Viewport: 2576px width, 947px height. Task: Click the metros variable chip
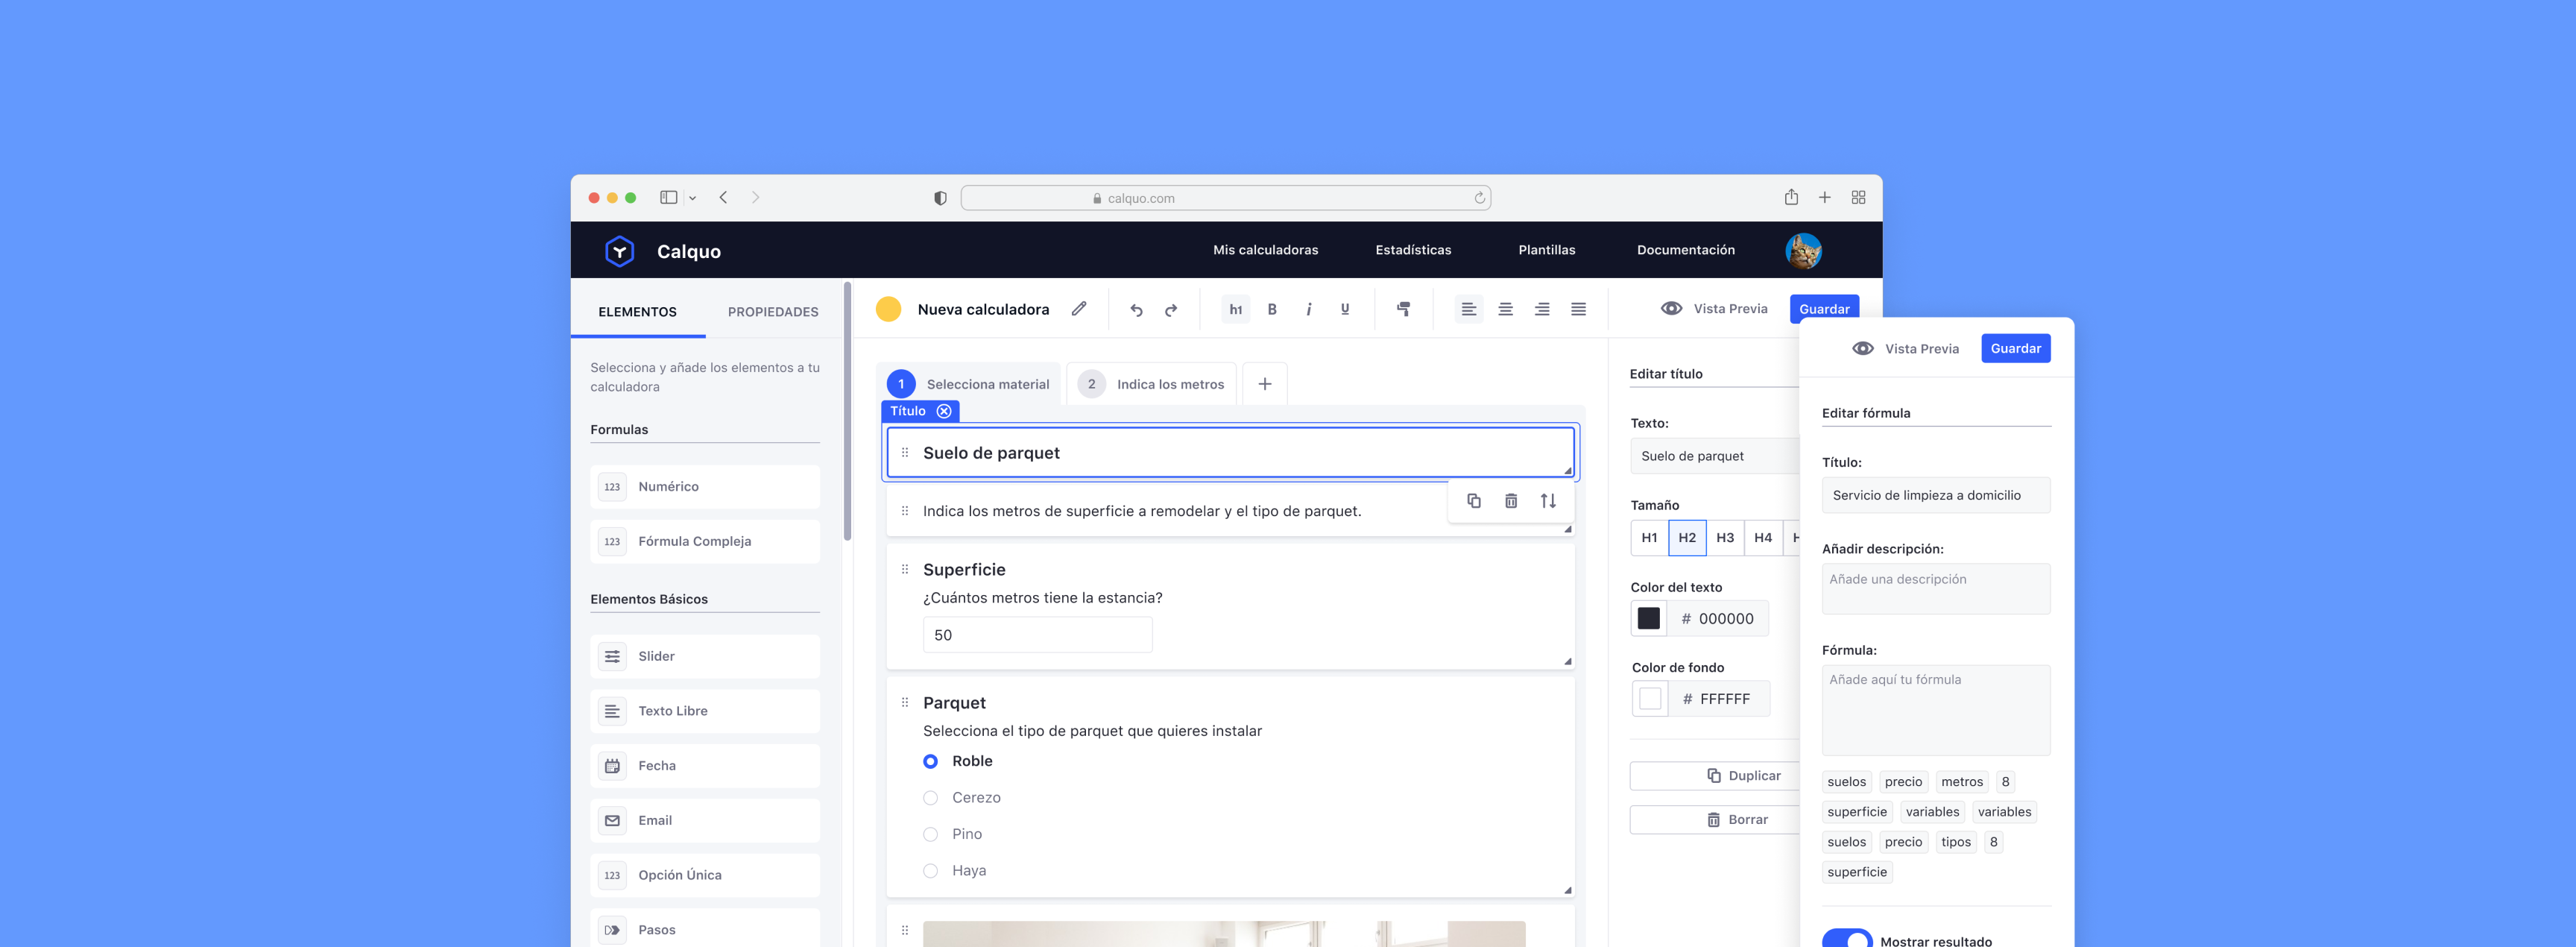pyautogui.click(x=1961, y=782)
